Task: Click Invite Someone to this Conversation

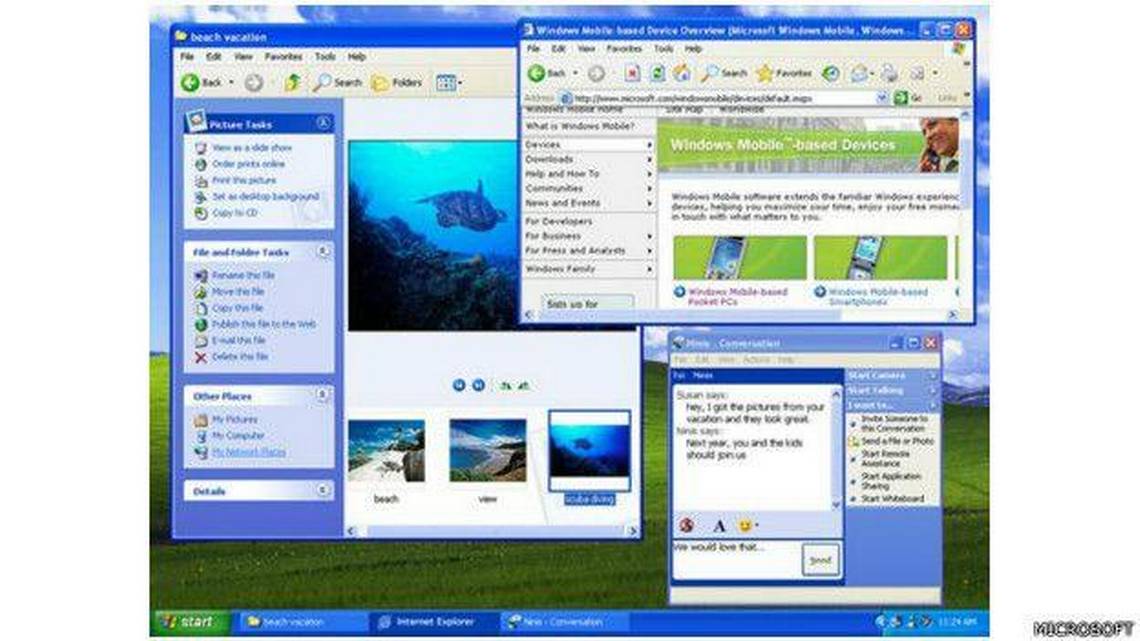Action: 894,424
